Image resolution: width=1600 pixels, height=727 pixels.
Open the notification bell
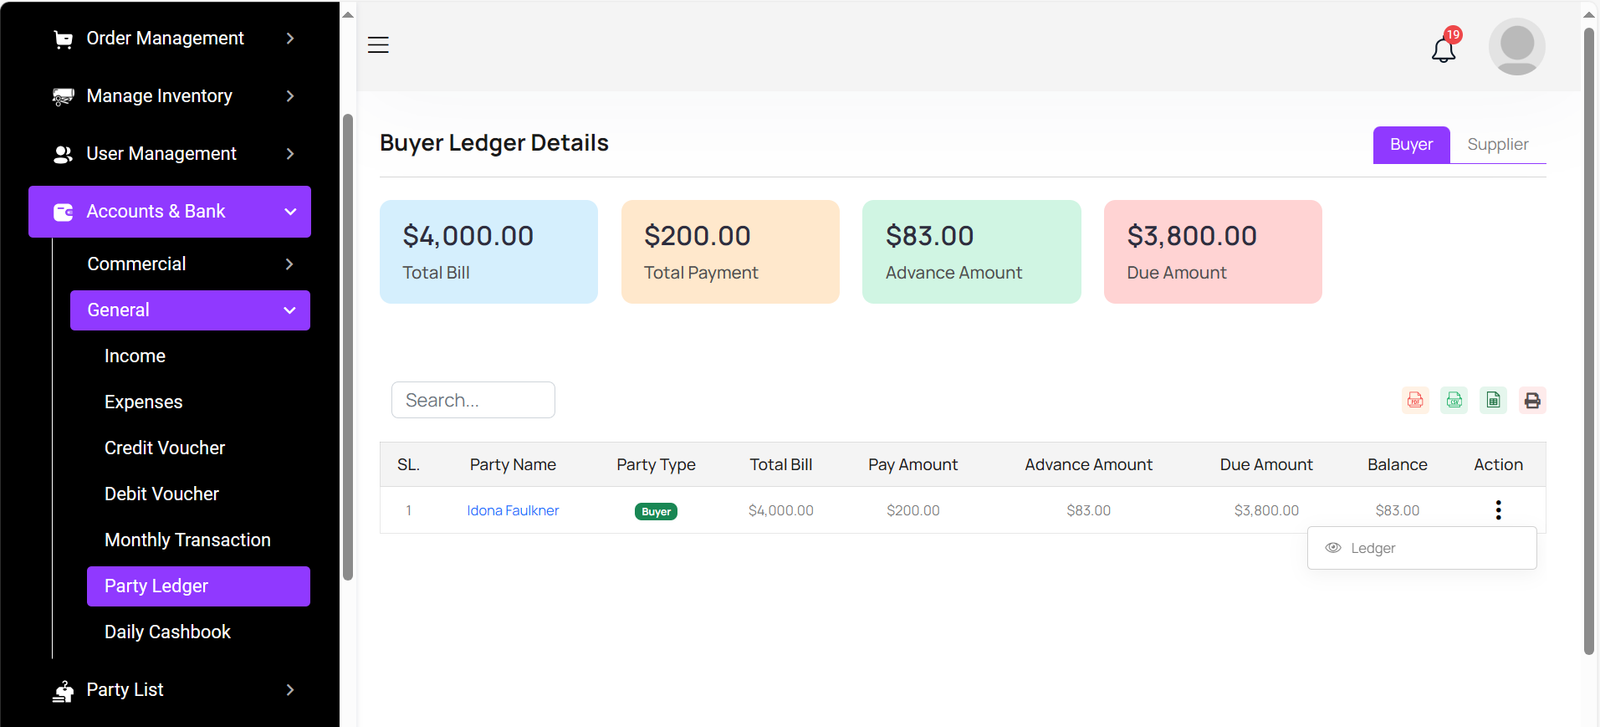[1443, 49]
